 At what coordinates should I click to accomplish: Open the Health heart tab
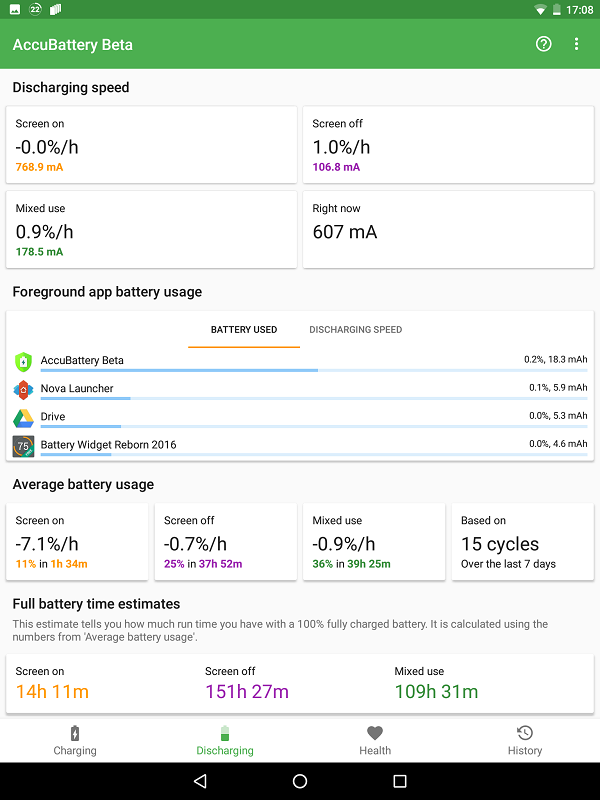375,740
